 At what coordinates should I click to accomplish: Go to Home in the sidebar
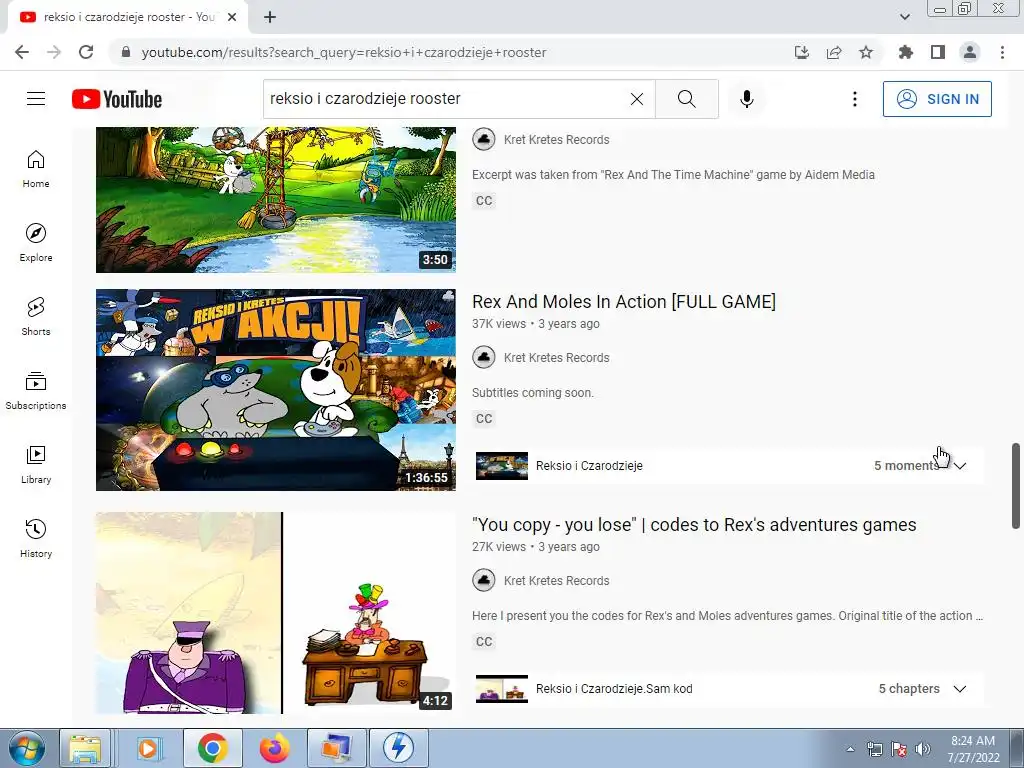coord(36,169)
